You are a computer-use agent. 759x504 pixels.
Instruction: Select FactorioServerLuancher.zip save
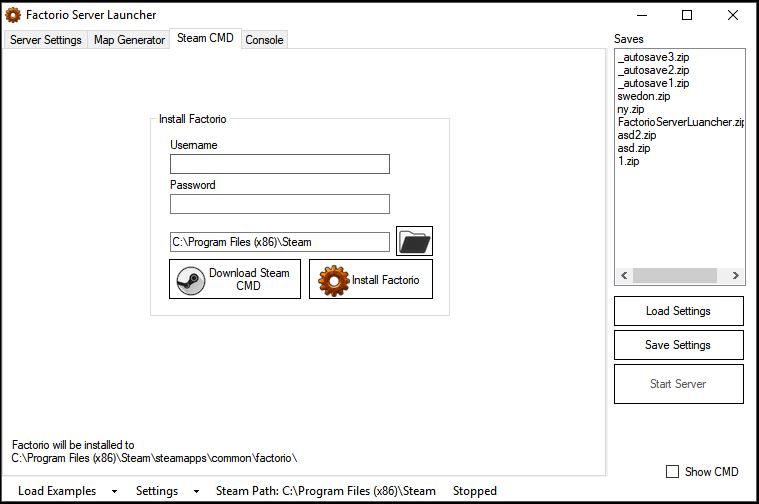pyautogui.click(x=681, y=122)
